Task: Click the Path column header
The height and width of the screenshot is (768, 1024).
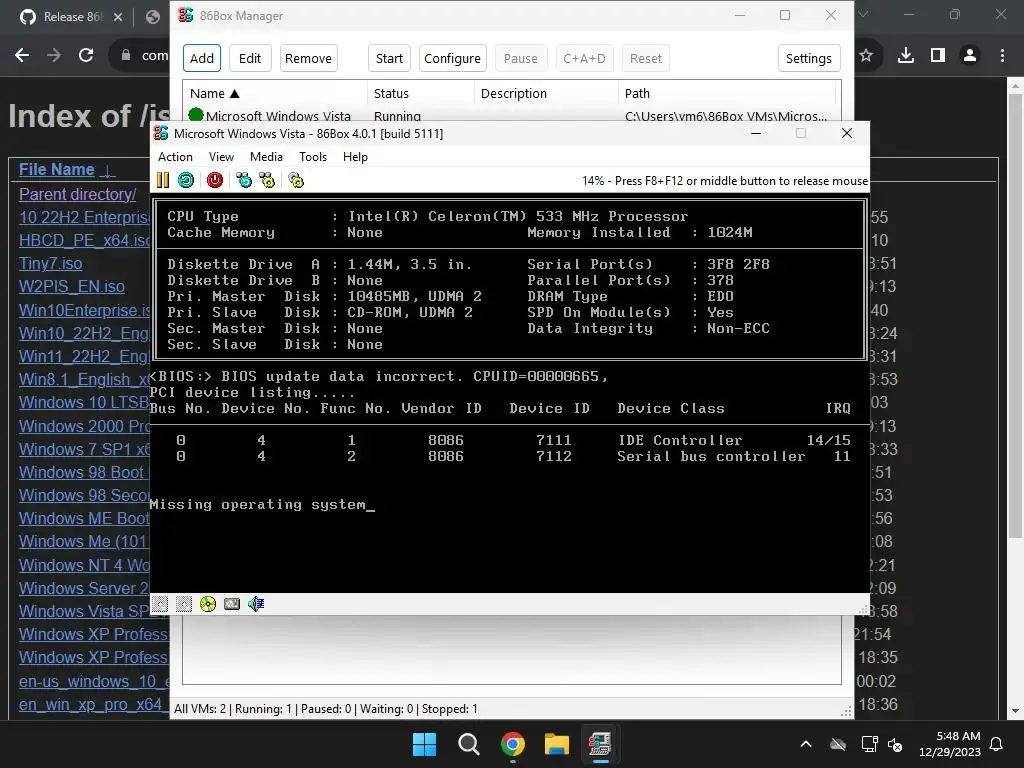Action: [x=727, y=93]
